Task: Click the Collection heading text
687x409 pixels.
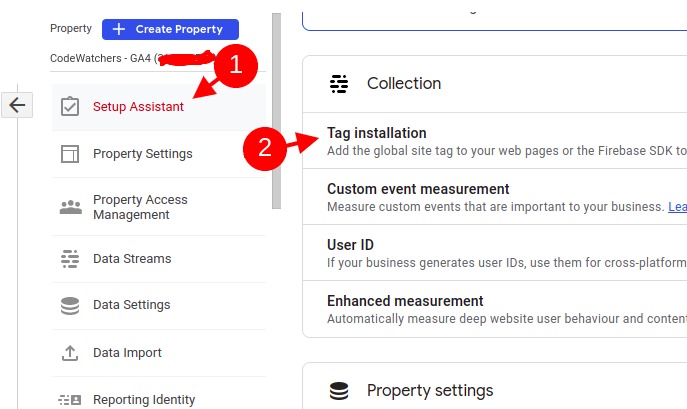Action: pos(404,84)
